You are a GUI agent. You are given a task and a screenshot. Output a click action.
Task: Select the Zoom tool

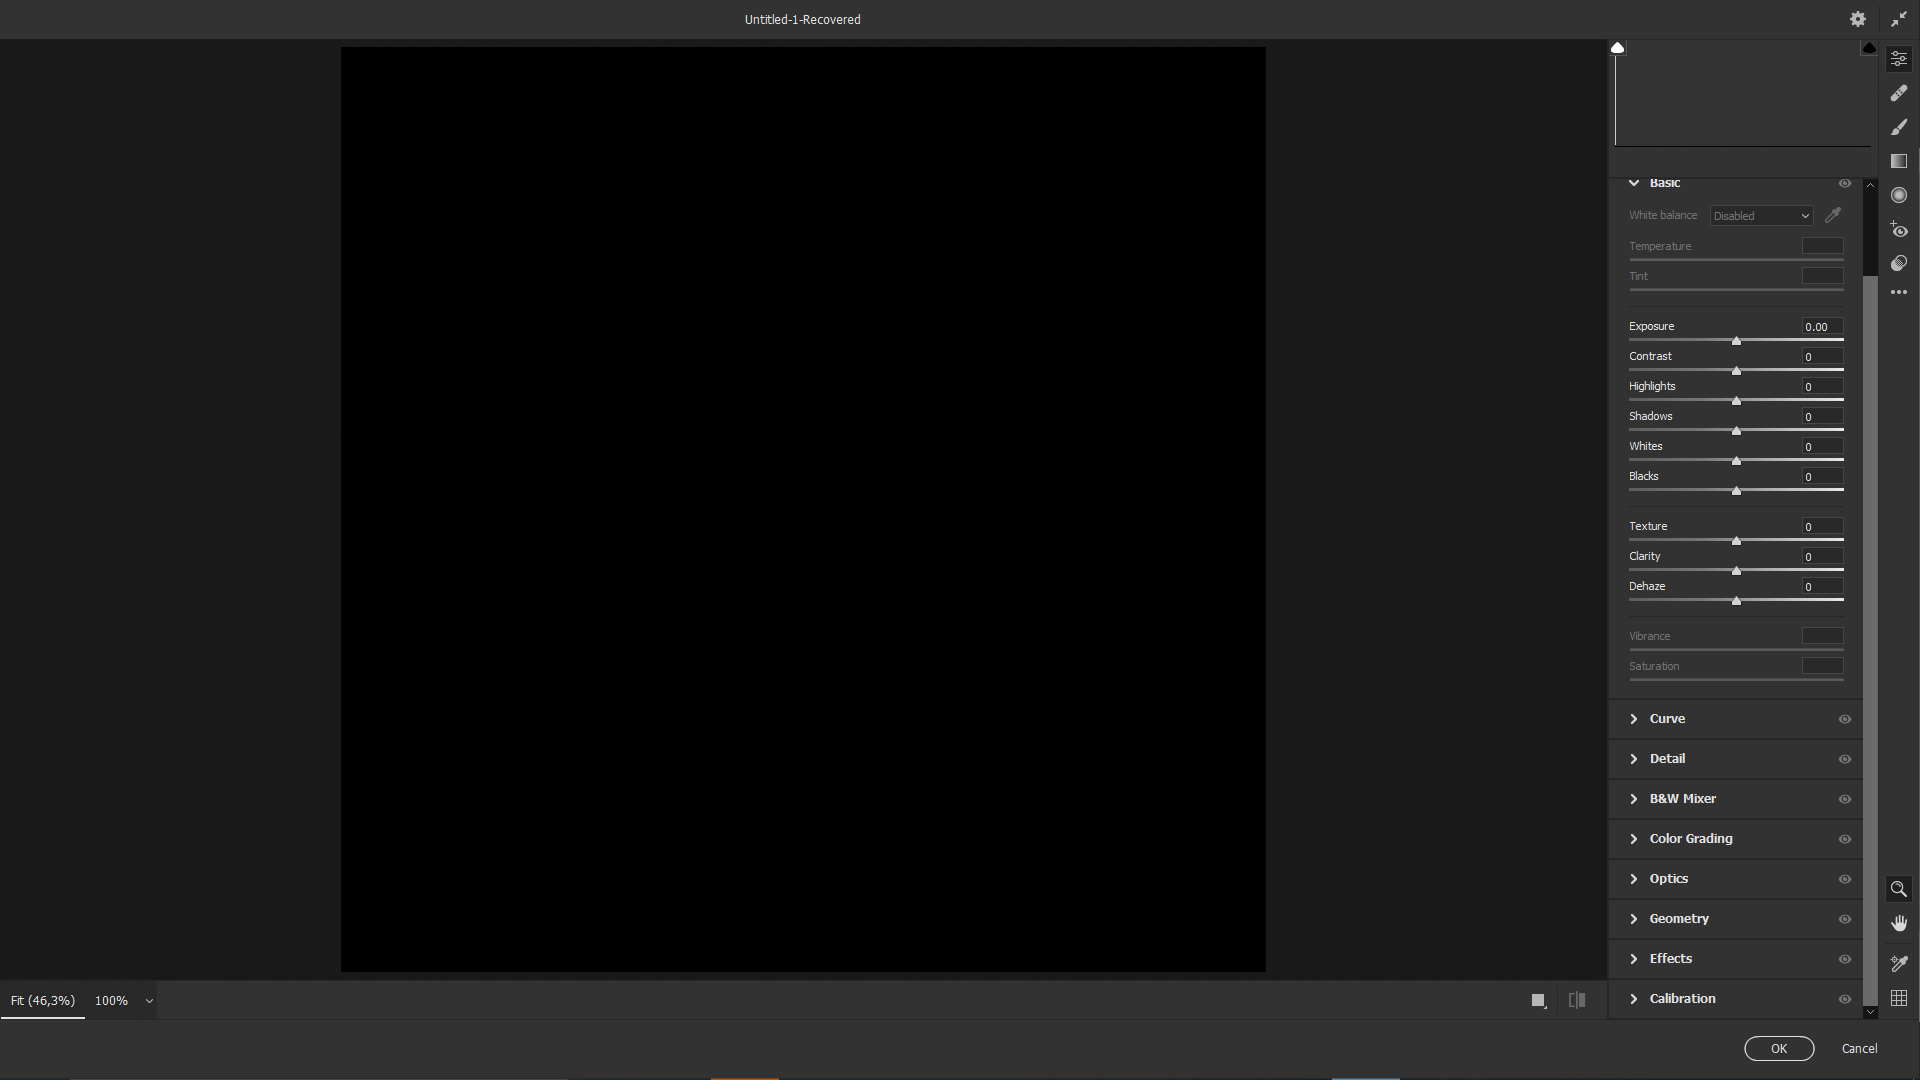(1897, 888)
